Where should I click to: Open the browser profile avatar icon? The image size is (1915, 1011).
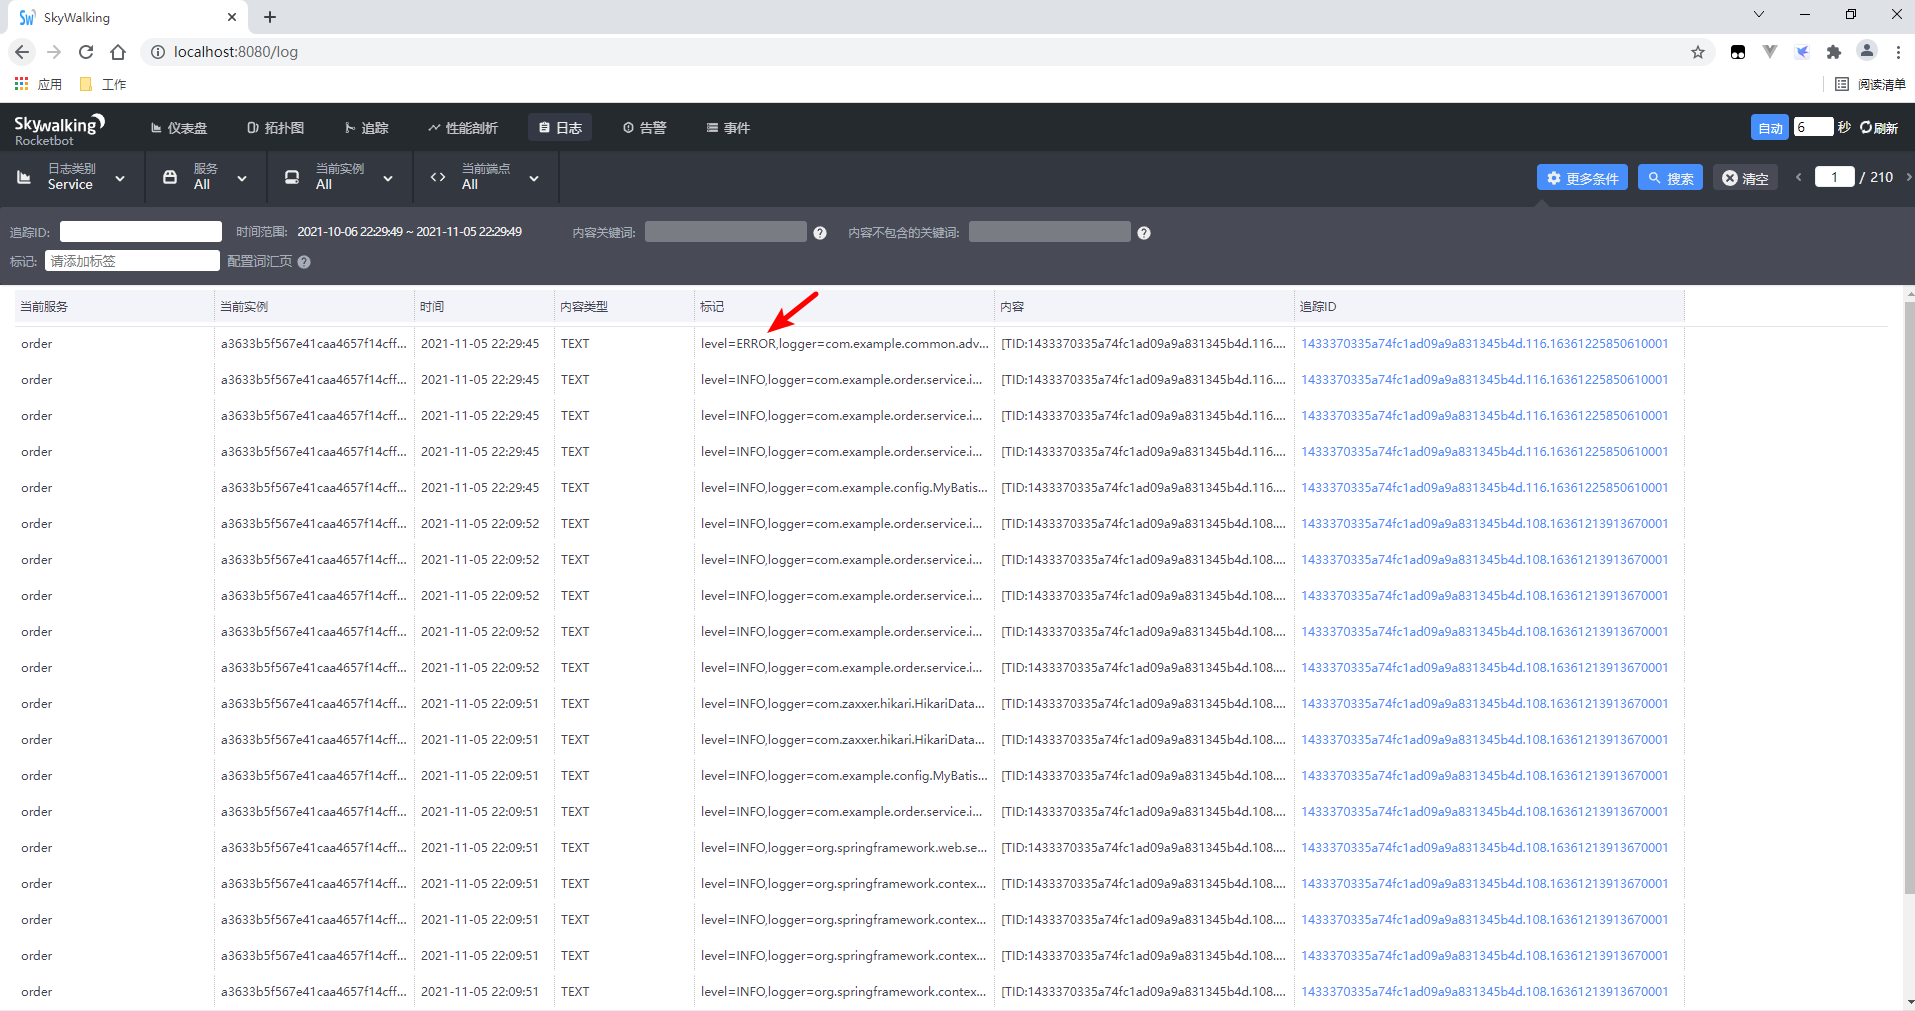1866,51
